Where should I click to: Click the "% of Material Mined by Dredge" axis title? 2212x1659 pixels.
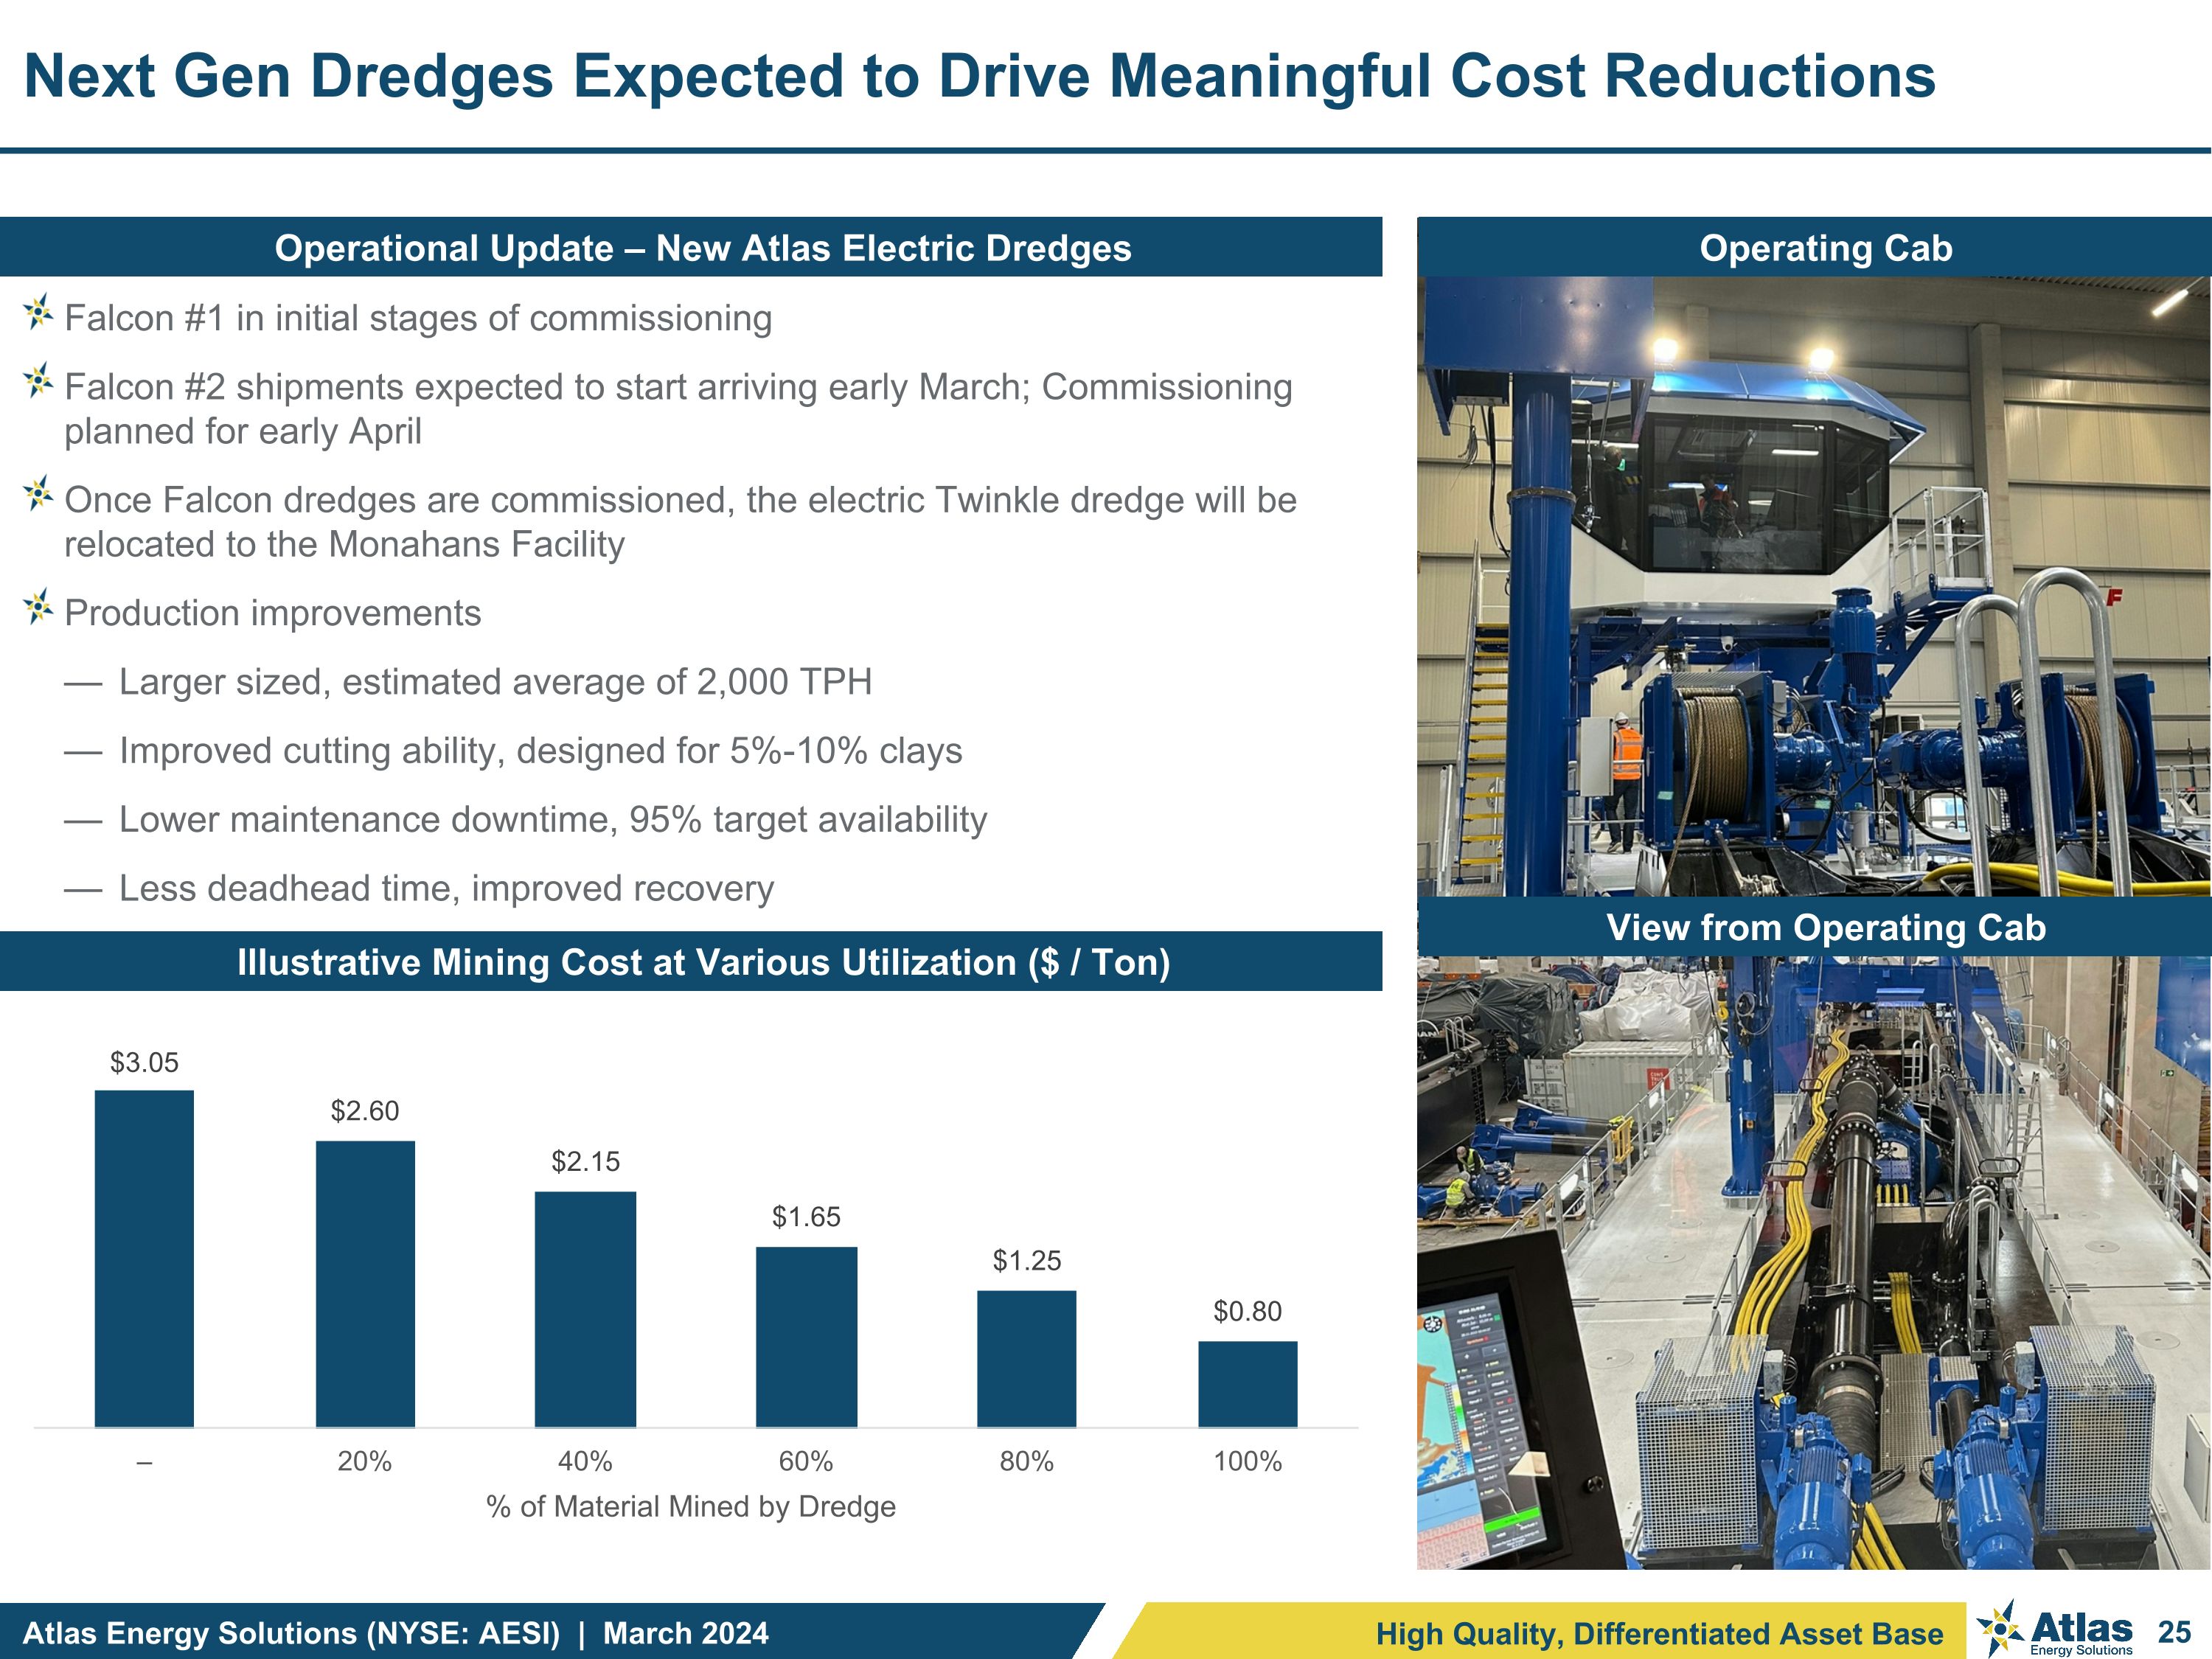(x=691, y=1507)
